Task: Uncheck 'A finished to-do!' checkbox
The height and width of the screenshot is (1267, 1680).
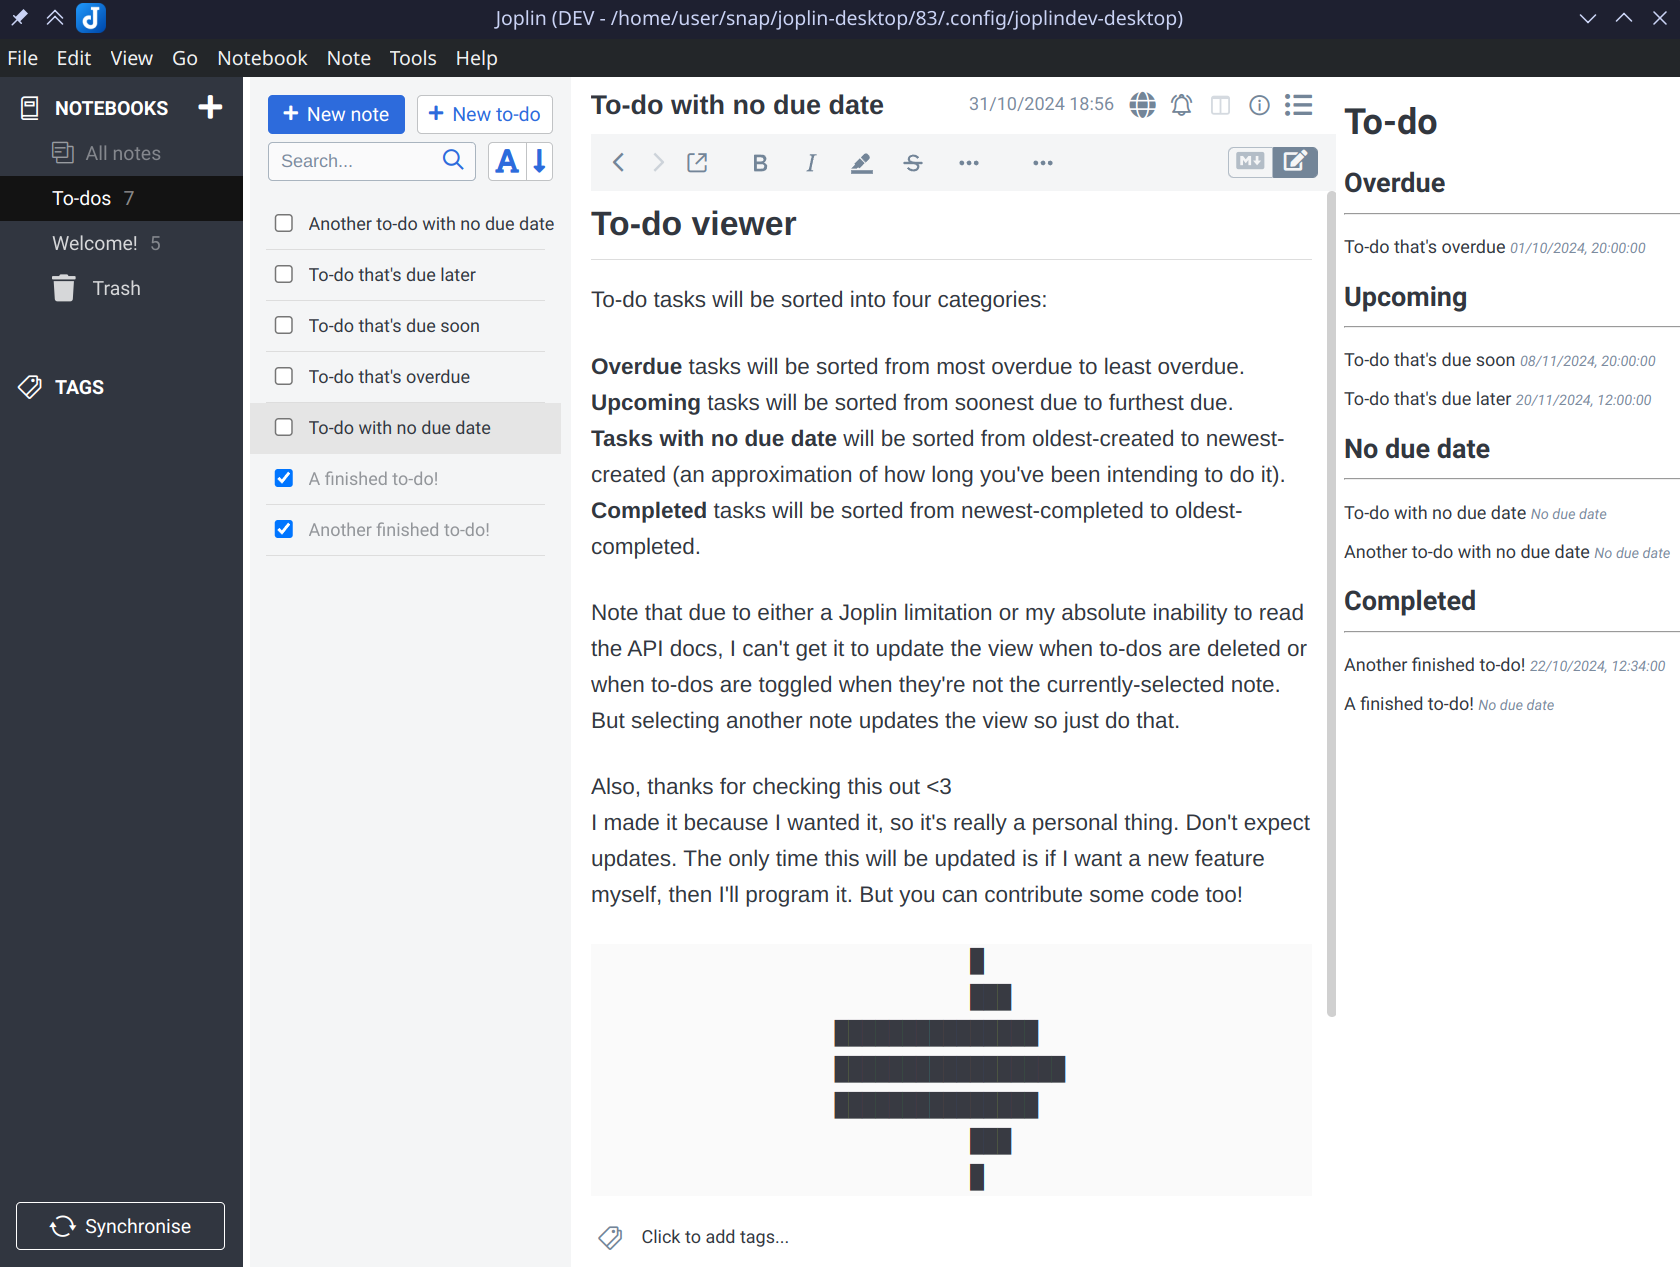Action: pos(284,479)
